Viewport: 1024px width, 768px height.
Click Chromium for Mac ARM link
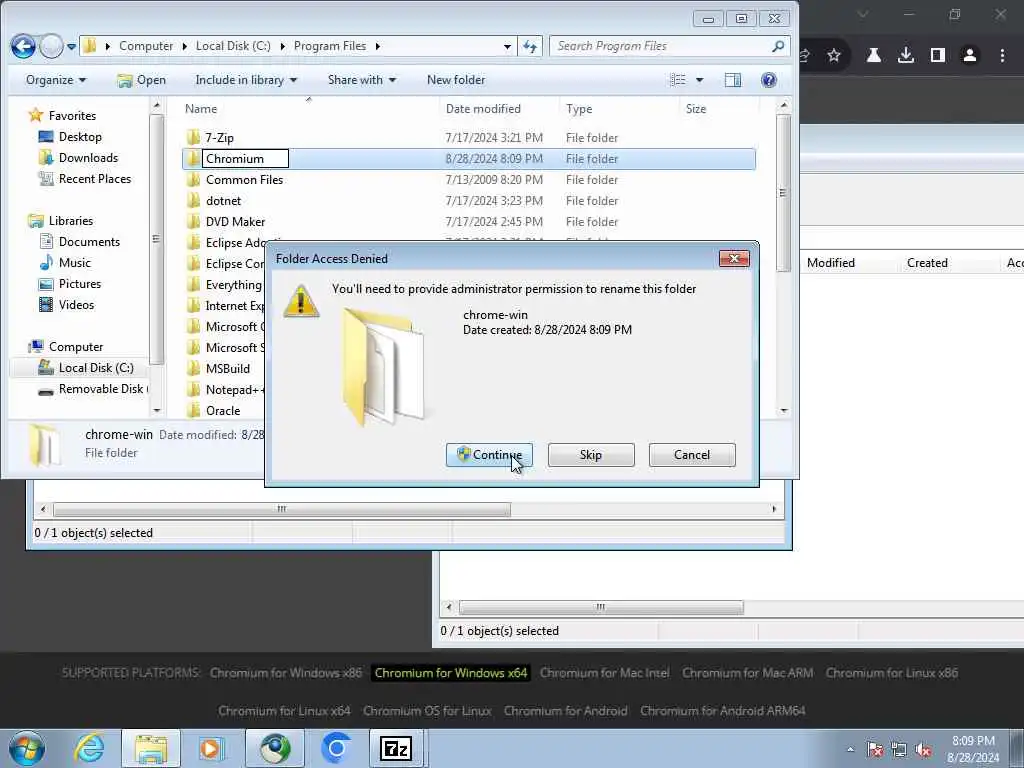[x=748, y=673]
